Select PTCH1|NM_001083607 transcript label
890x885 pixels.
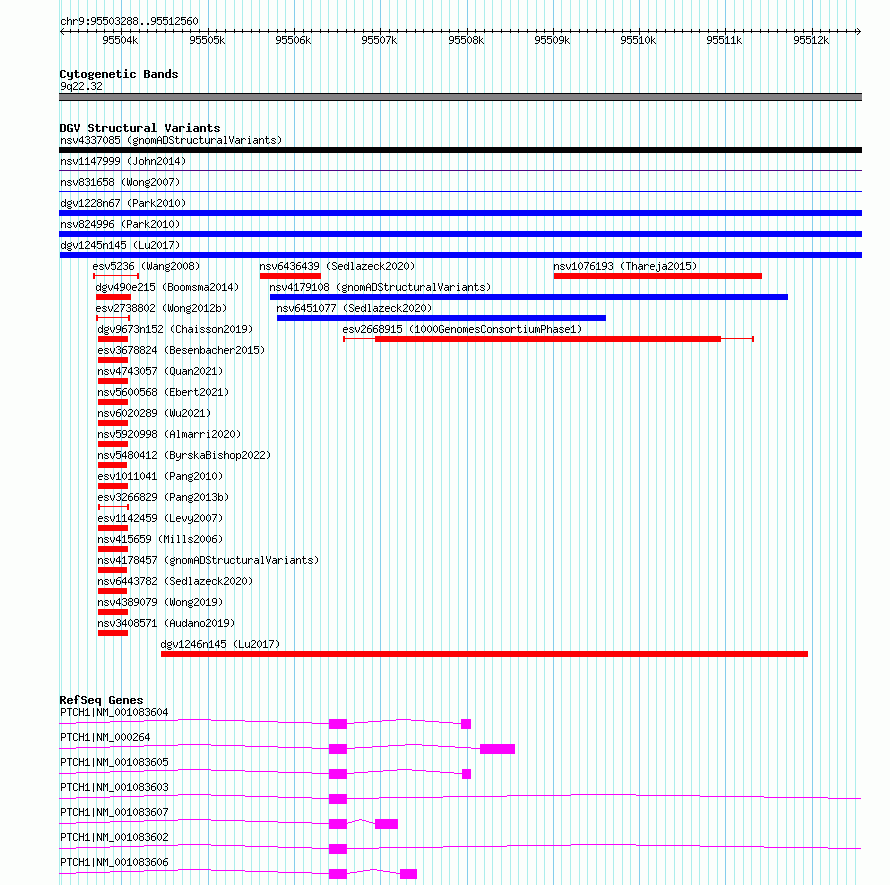coord(114,812)
